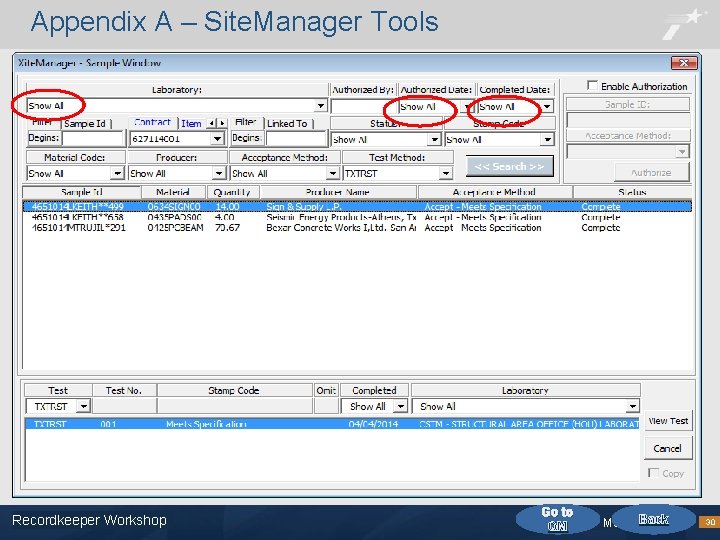Open the Test Method TXTRST dropdown
The image size is (720, 540).
point(445,174)
